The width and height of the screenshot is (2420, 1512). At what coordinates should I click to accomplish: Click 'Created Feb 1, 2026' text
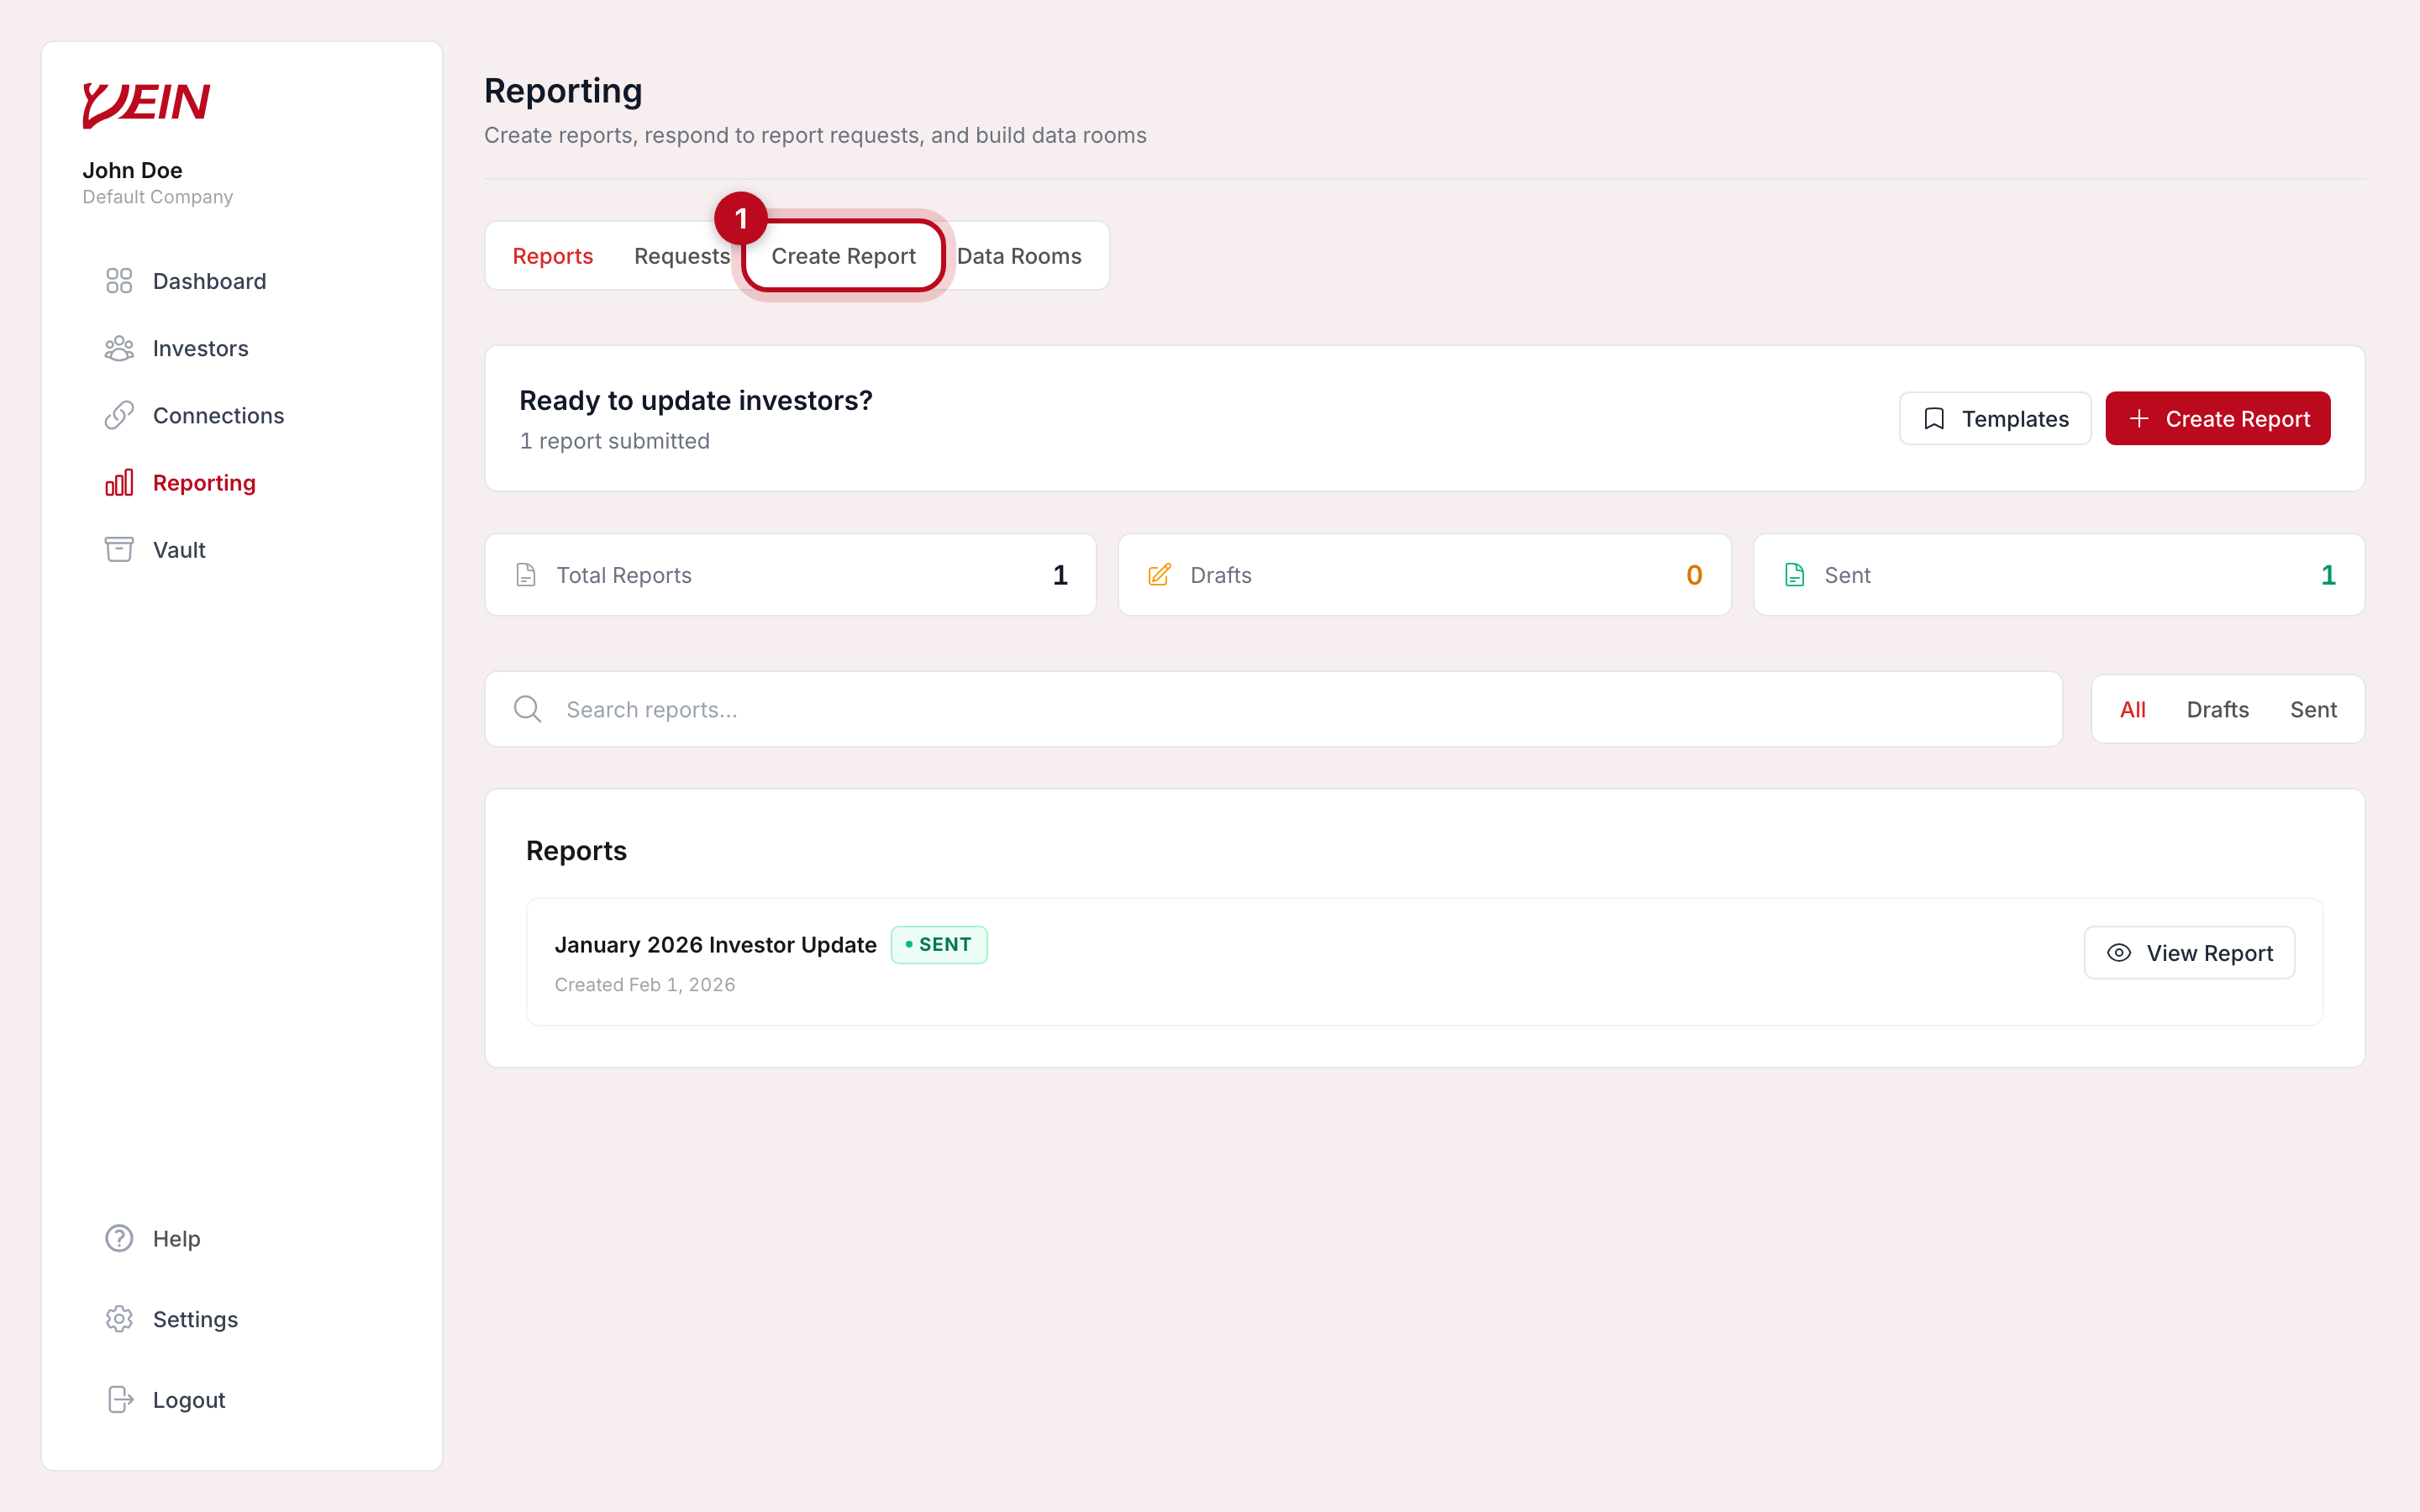pyautogui.click(x=645, y=984)
